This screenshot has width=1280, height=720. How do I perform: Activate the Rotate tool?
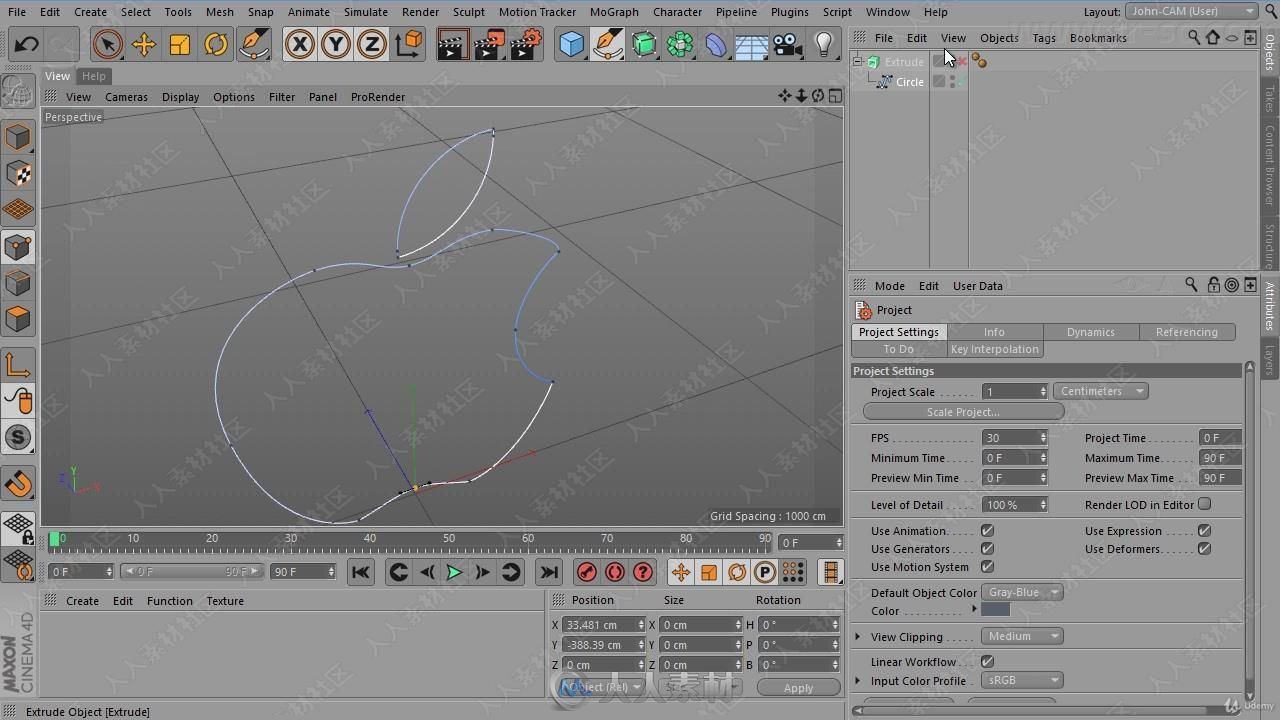point(215,44)
